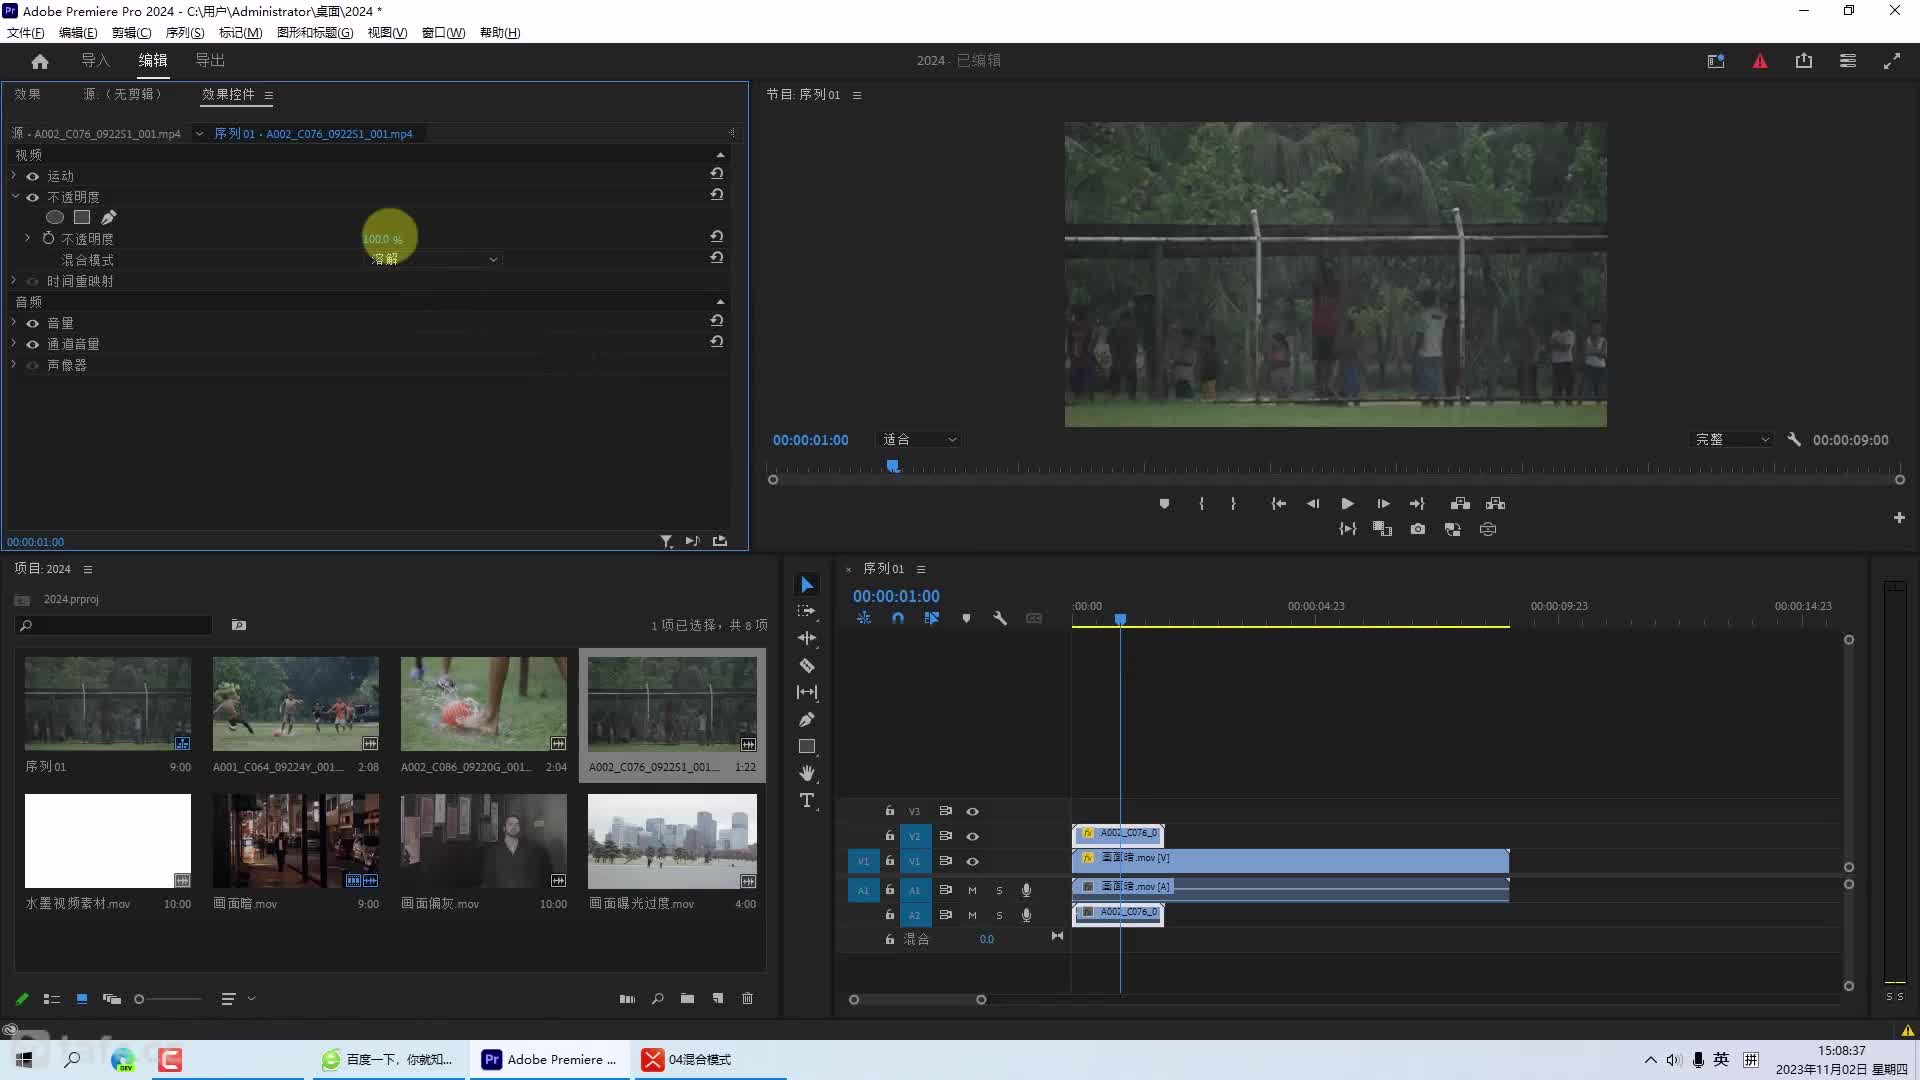Viewport: 1920px width, 1080px height.
Task: Open the blend mode dropdown
Action: point(434,259)
